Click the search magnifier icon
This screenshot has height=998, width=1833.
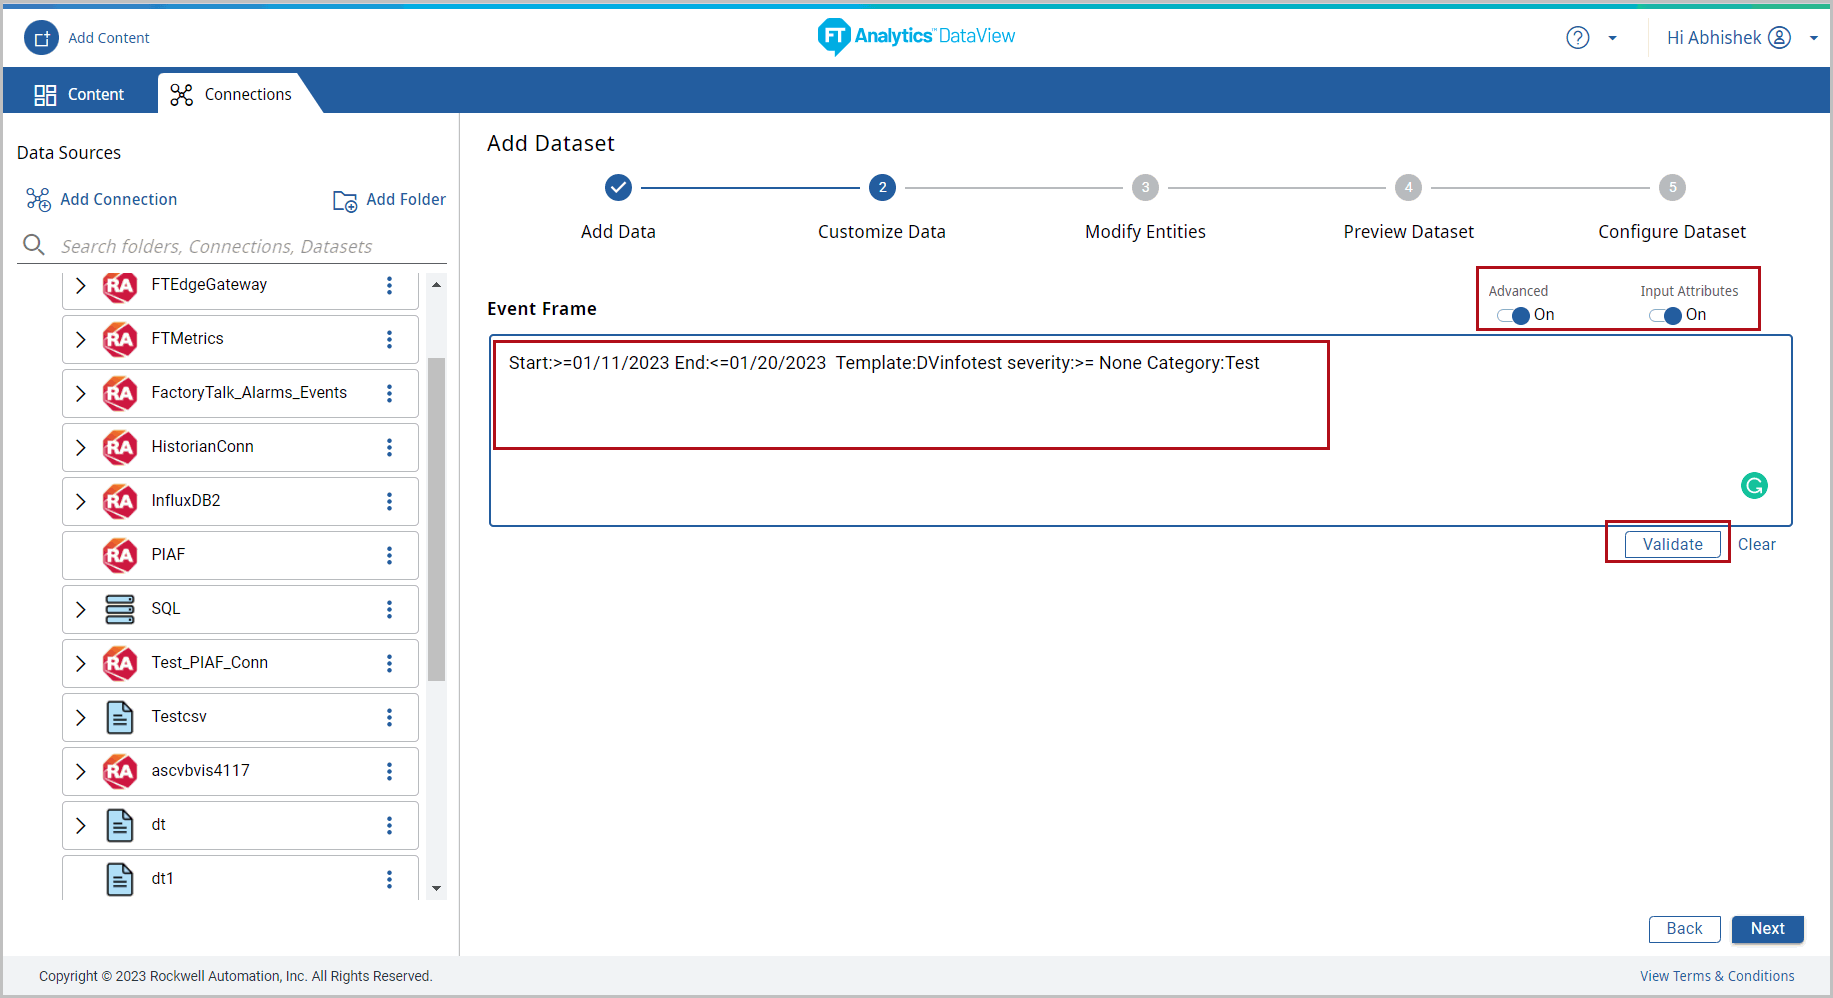[x=34, y=245]
